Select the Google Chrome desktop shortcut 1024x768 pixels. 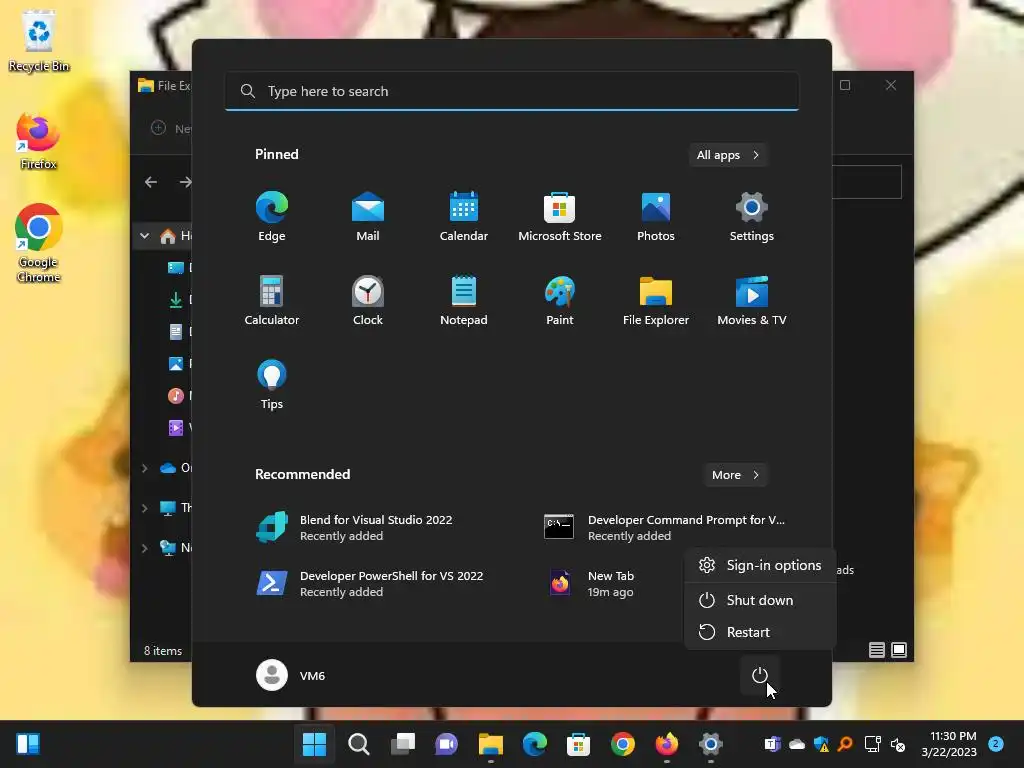(39, 243)
